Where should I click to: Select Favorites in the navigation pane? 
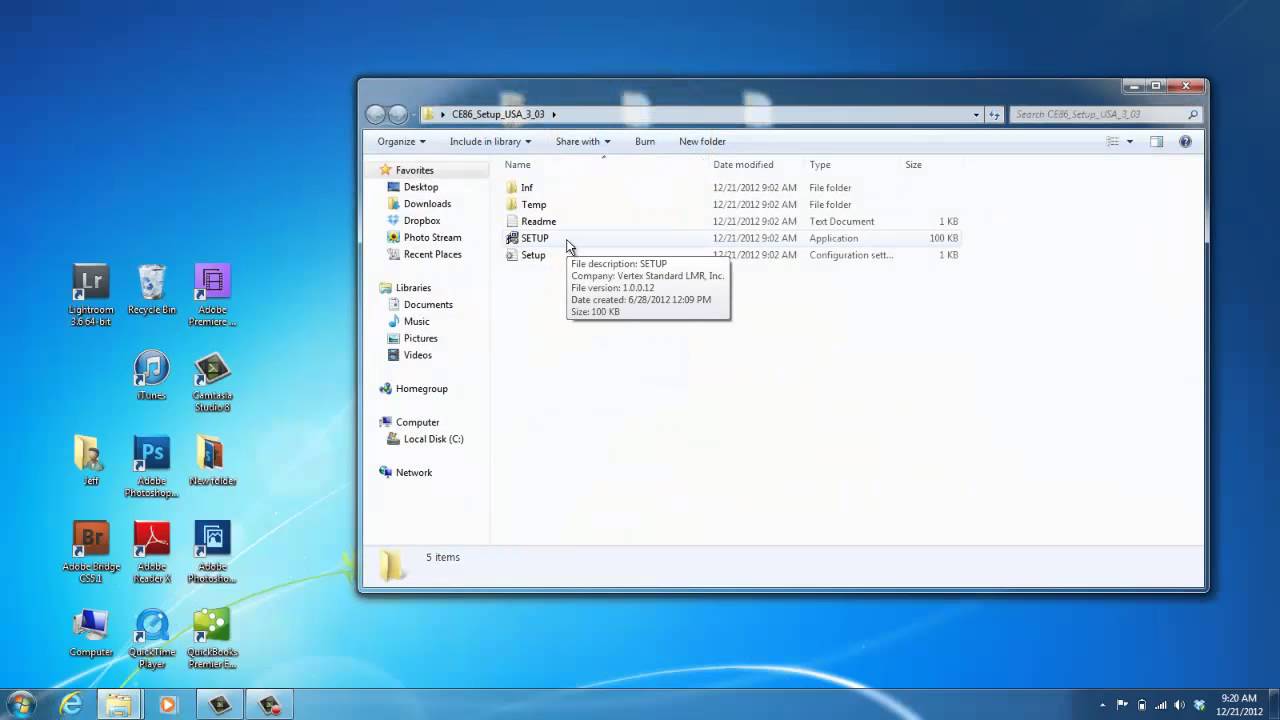click(414, 171)
